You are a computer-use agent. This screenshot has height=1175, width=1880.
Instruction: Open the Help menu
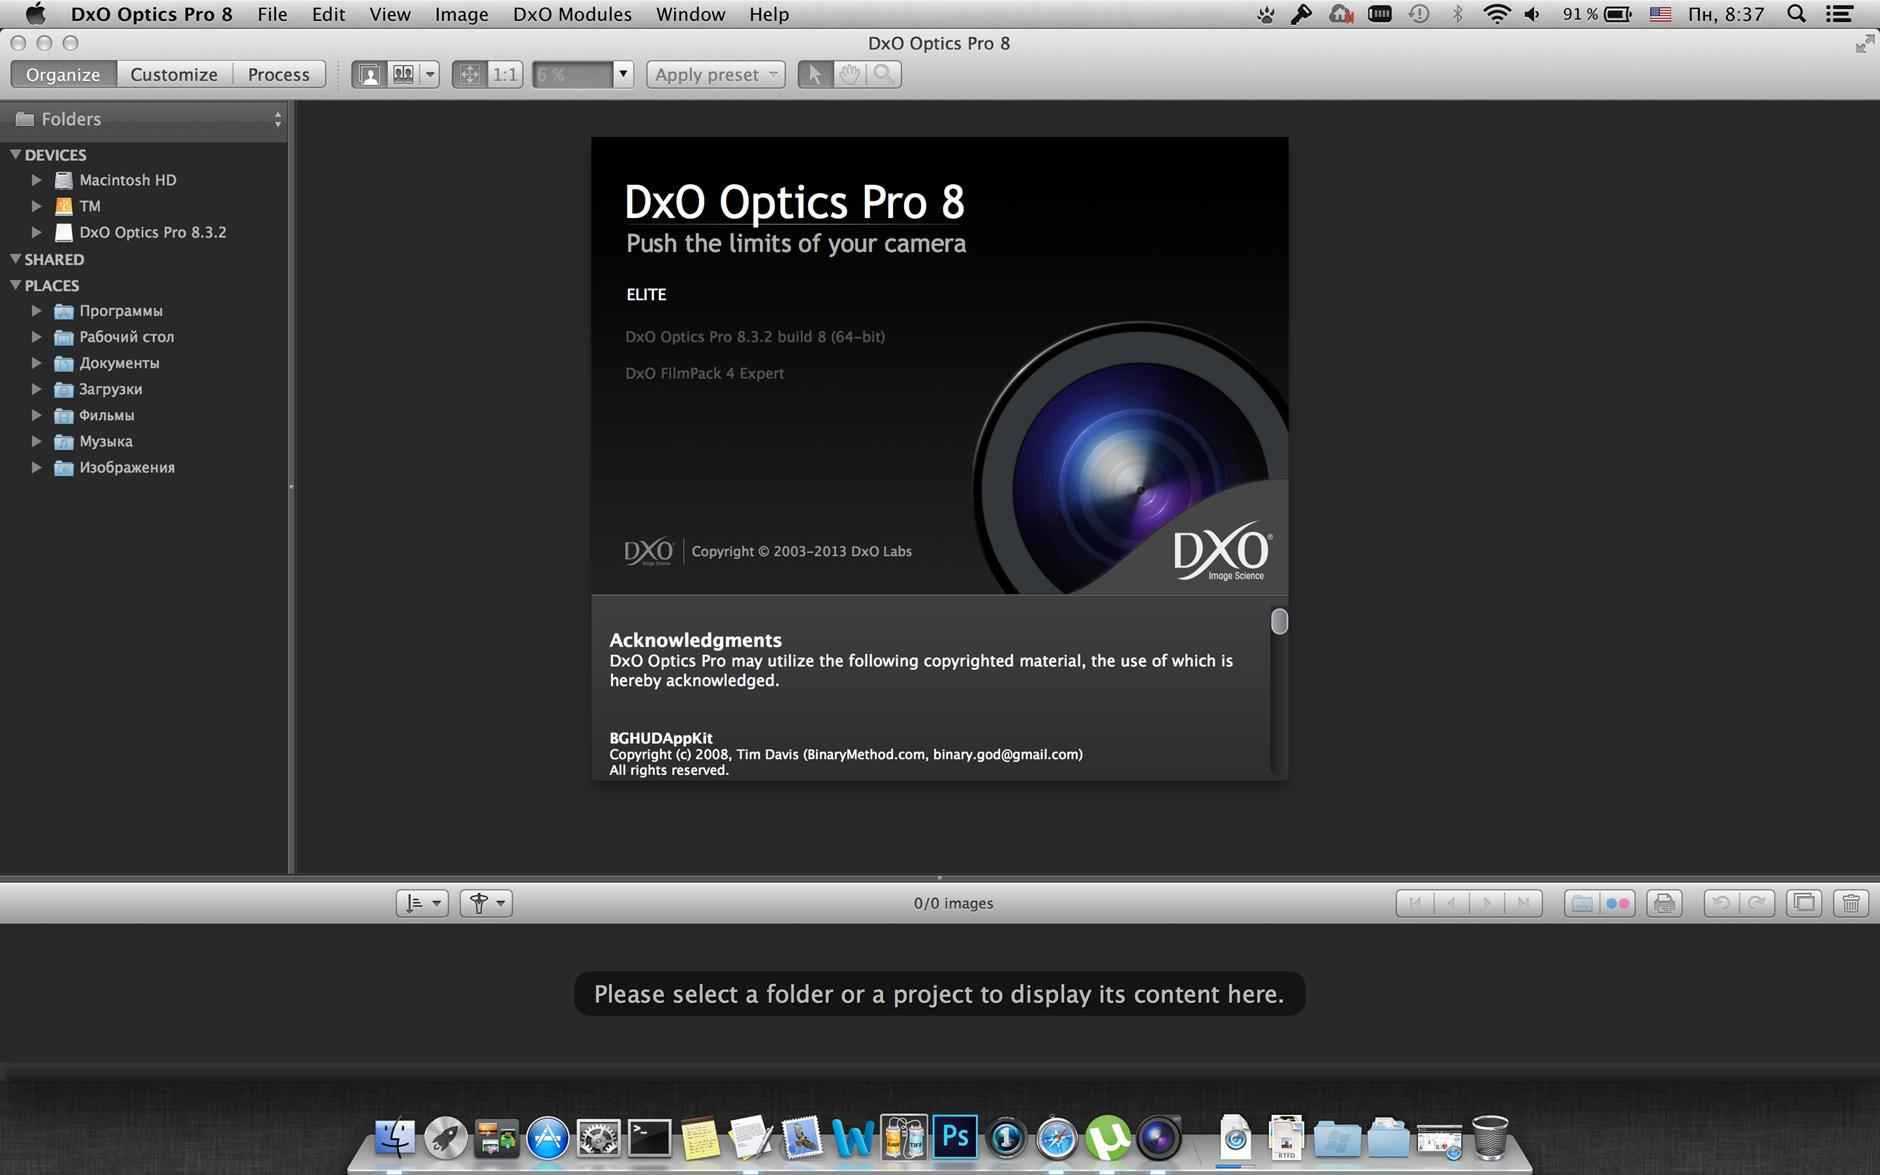[x=769, y=14]
